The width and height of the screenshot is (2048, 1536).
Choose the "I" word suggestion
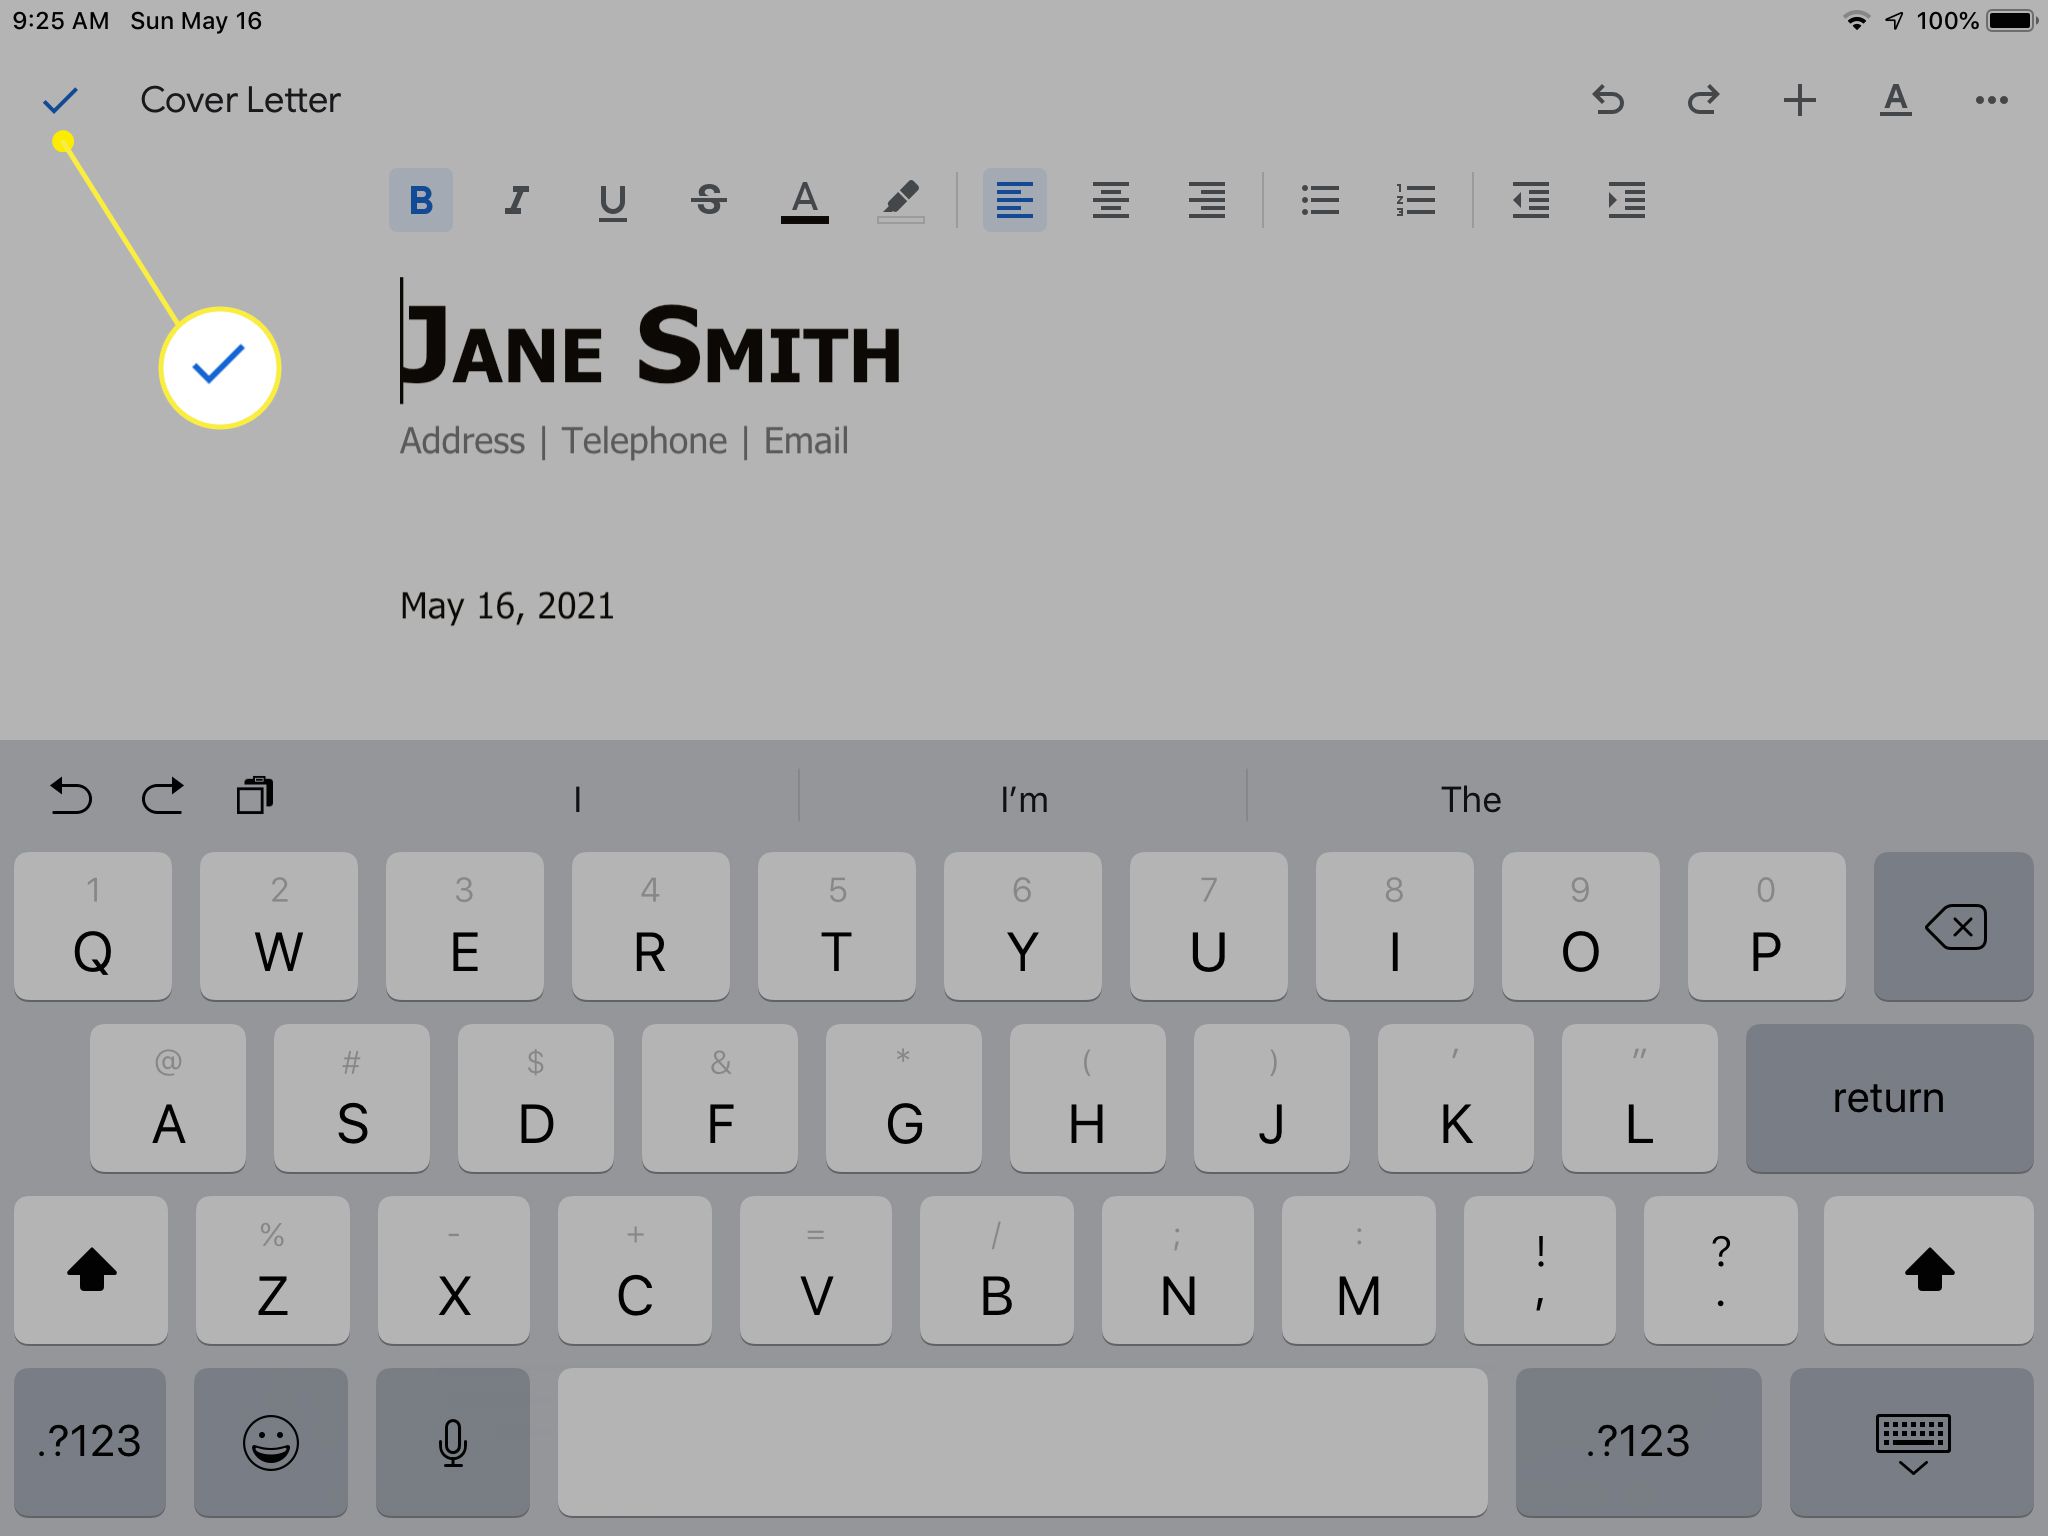click(x=577, y=799)
